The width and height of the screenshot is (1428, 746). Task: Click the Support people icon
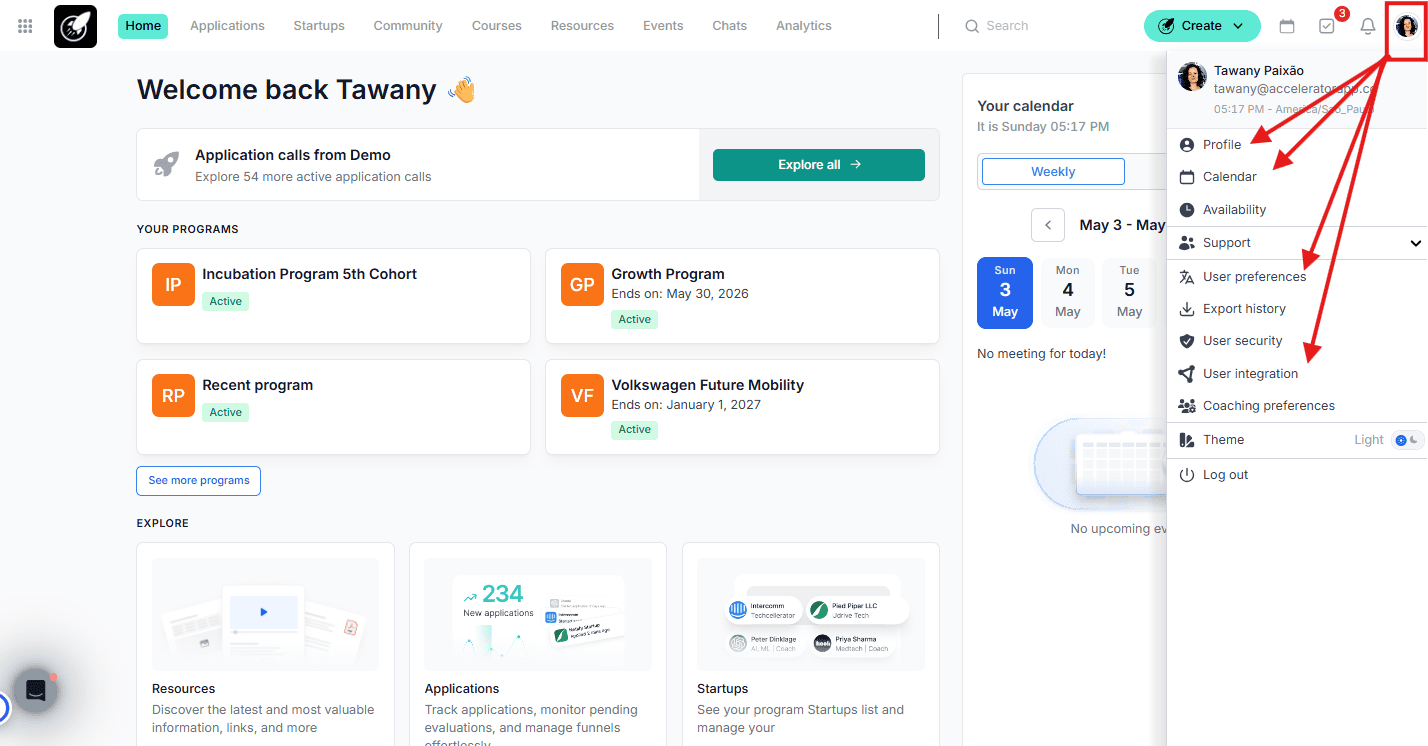[x=1187, y=243]
